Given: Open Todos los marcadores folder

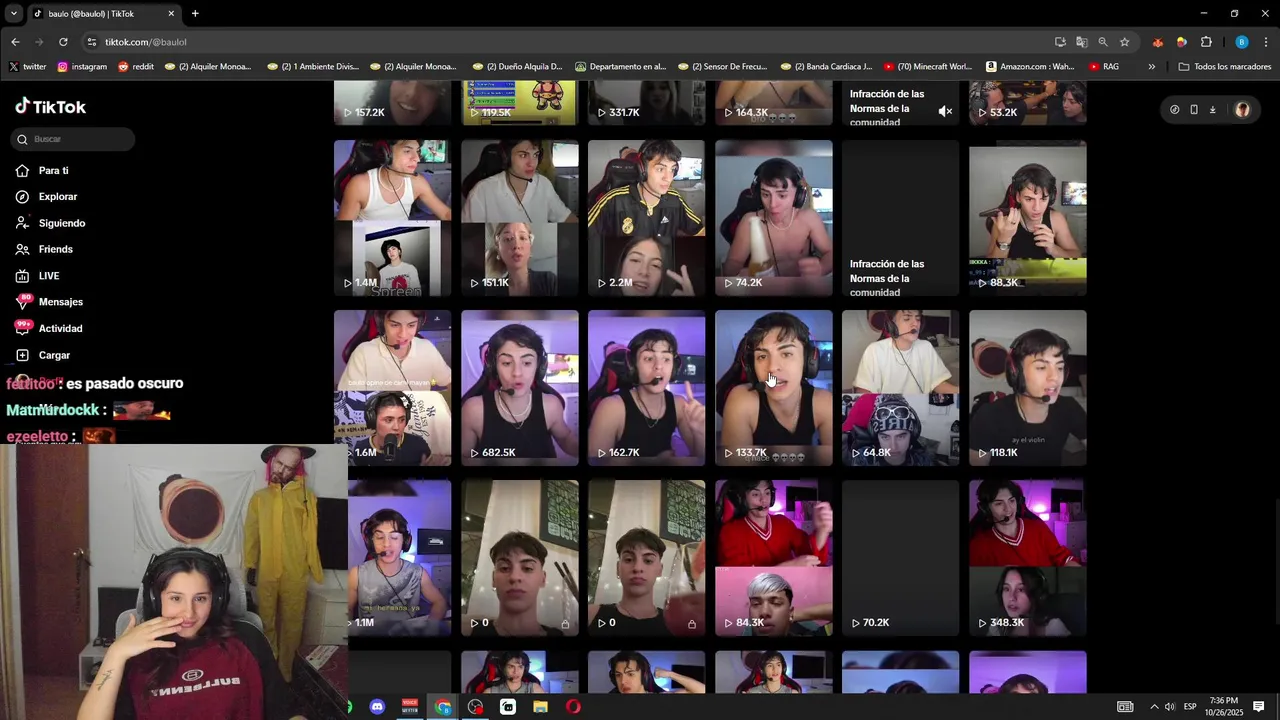Looking at the screenshot, I should click(1225, 67).
